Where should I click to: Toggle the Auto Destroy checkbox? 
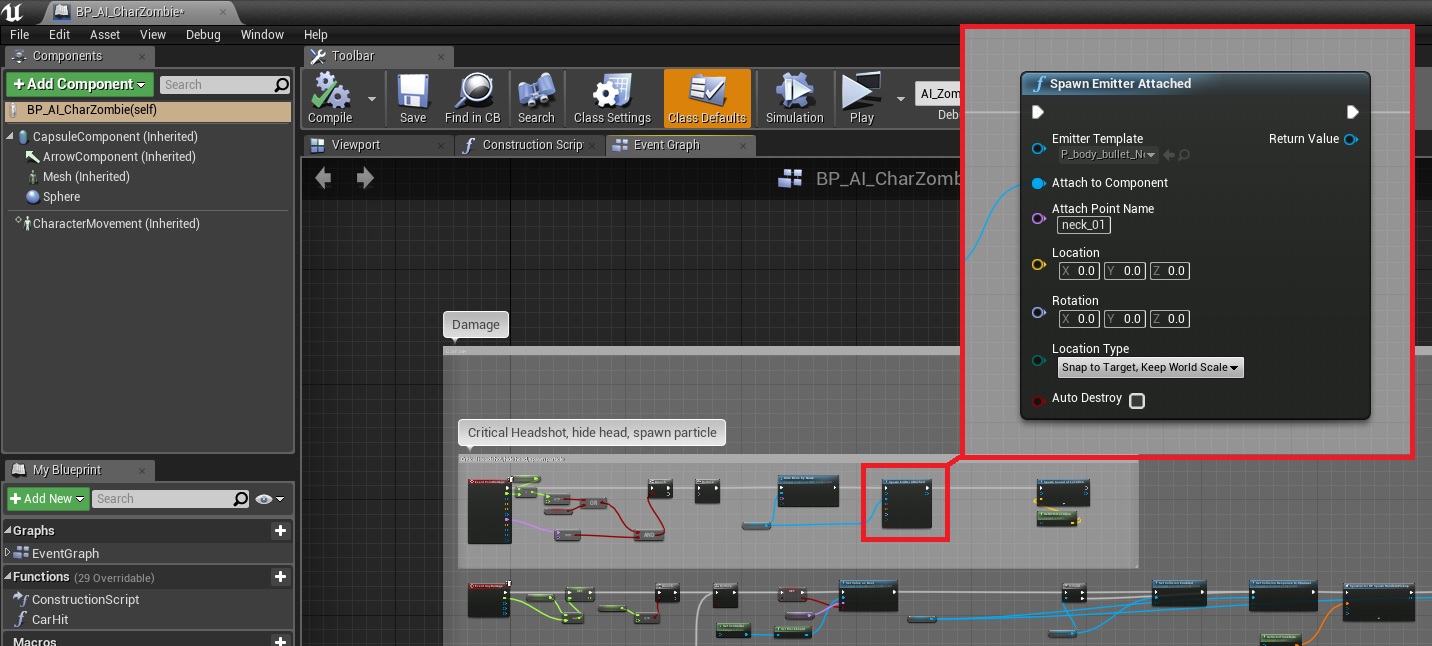coord(1137,401)
